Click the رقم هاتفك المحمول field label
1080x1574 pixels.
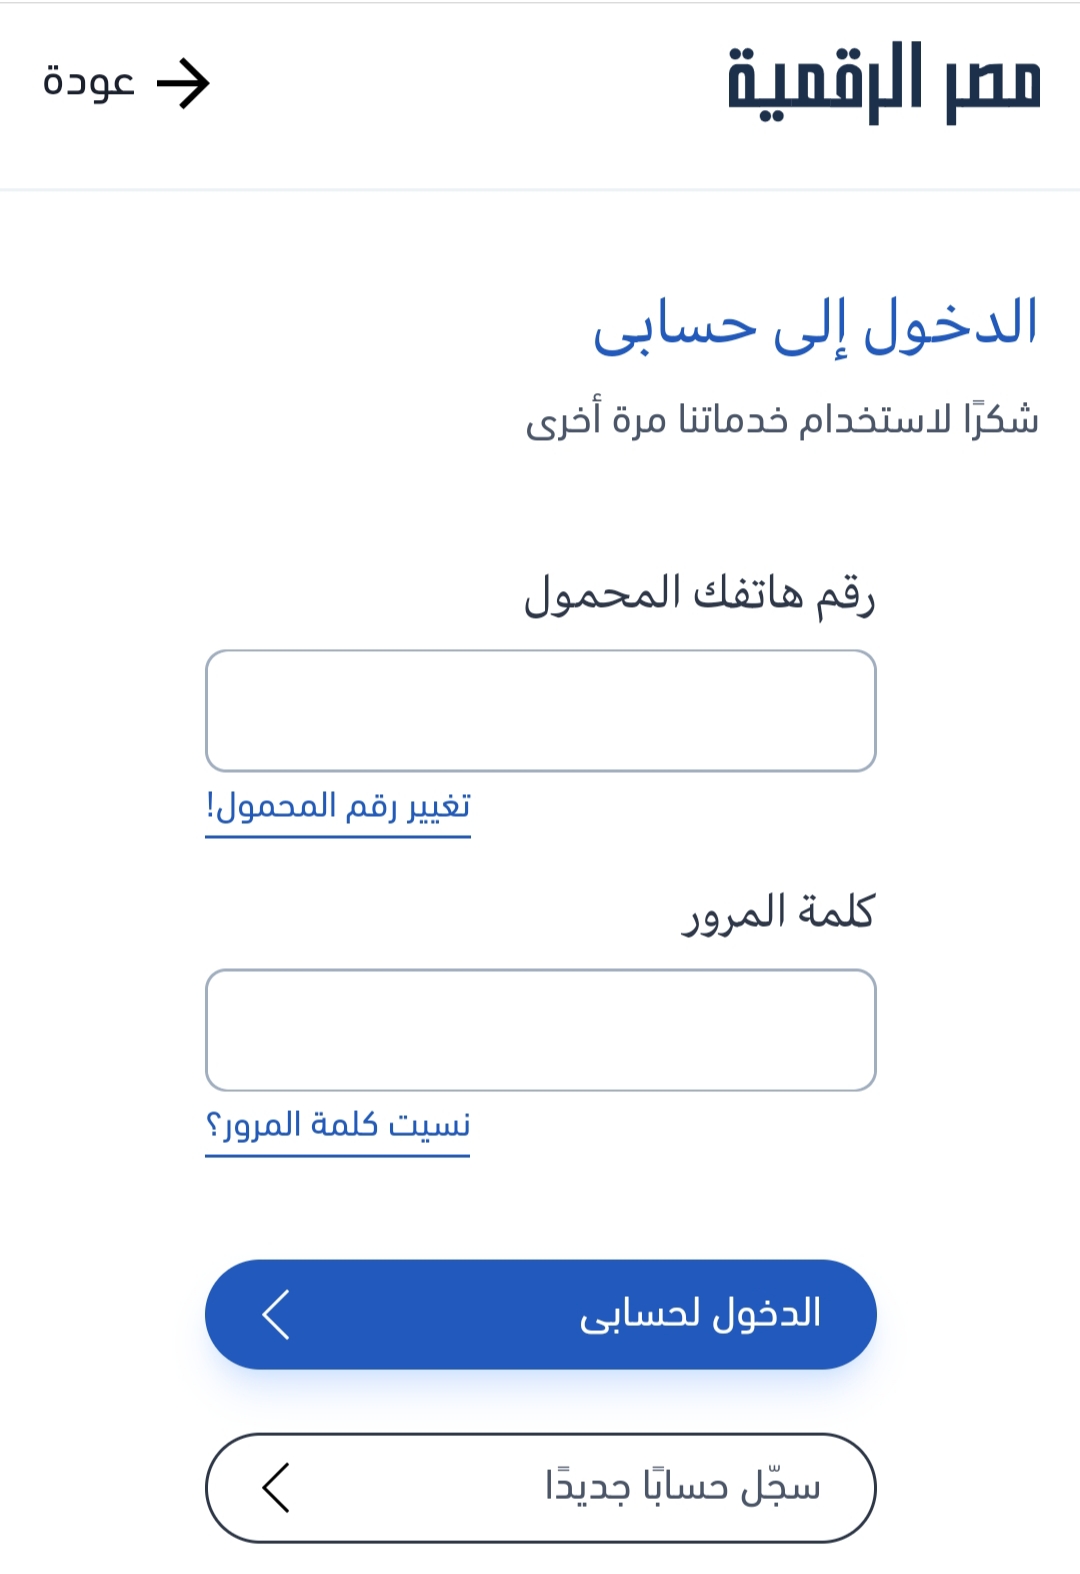(x=700, y=595)
